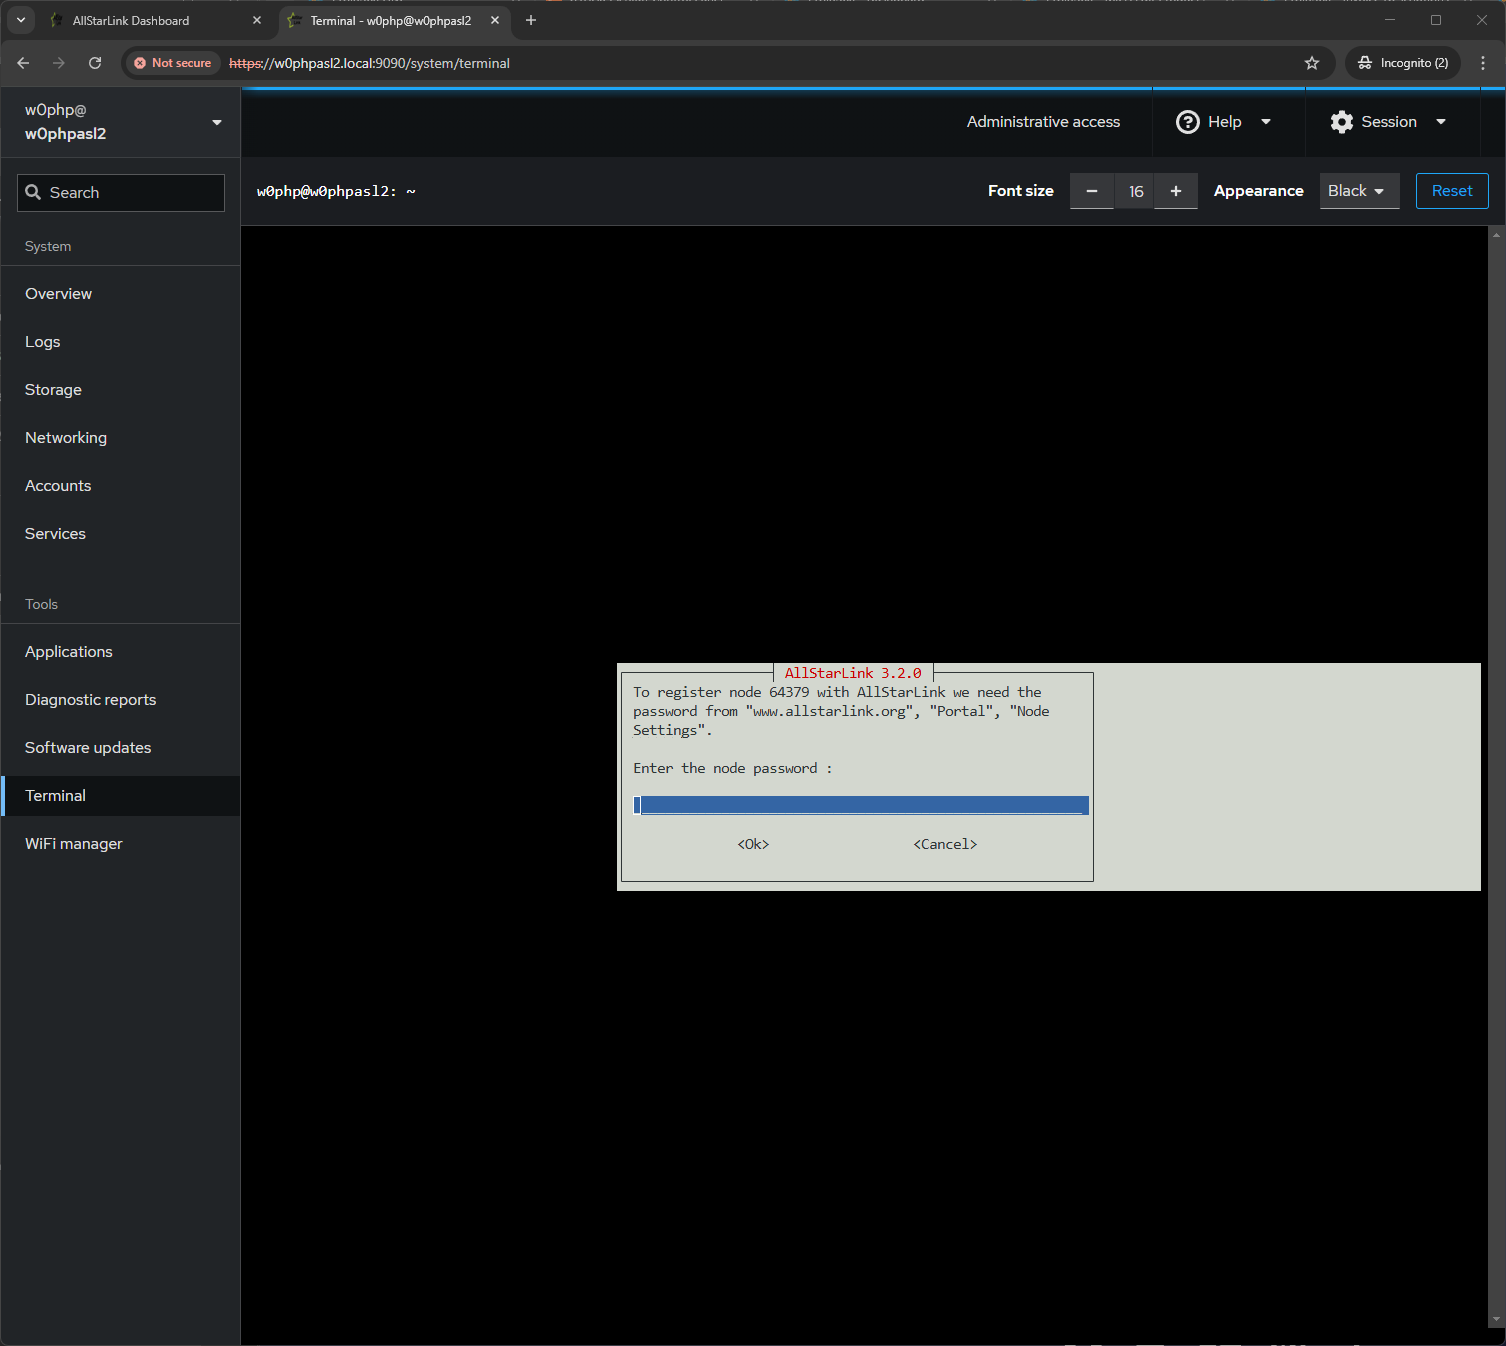The height and width of the screenshot is (1346, 1506).
Task: Increase font size with plus button
Action: (1175, 191)
